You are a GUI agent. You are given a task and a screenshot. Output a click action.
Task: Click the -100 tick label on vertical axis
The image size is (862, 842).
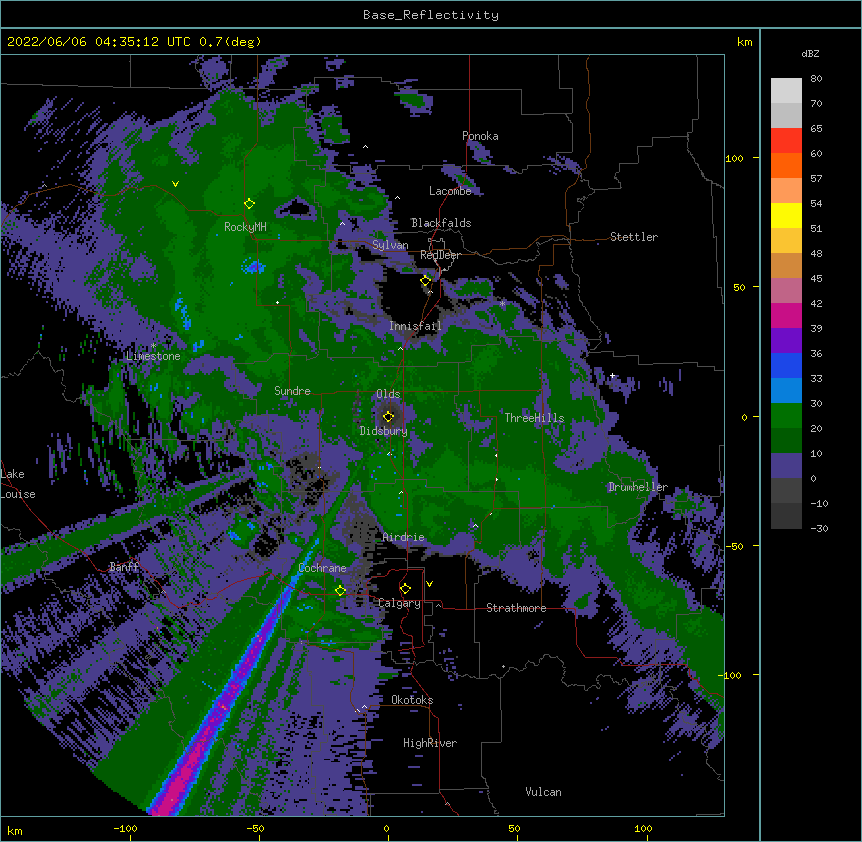pos(730,675)
